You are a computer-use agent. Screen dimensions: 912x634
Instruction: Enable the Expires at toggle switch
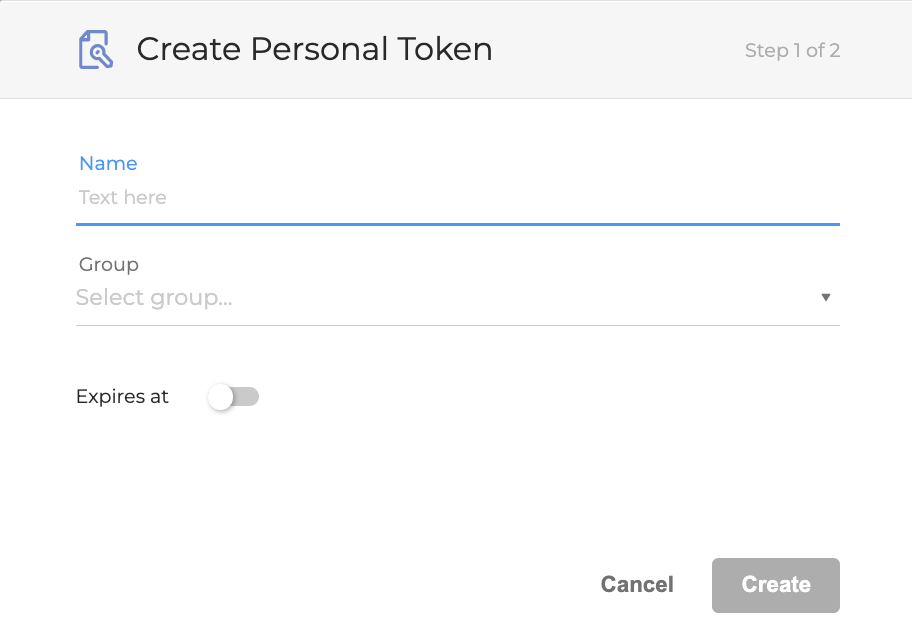[x=233, y=397]
